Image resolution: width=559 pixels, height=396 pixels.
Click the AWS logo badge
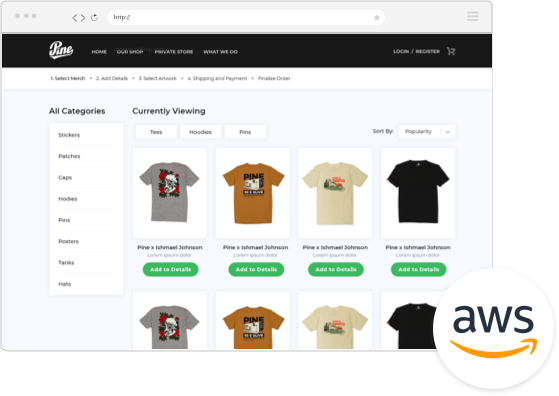tap(494, 329)
